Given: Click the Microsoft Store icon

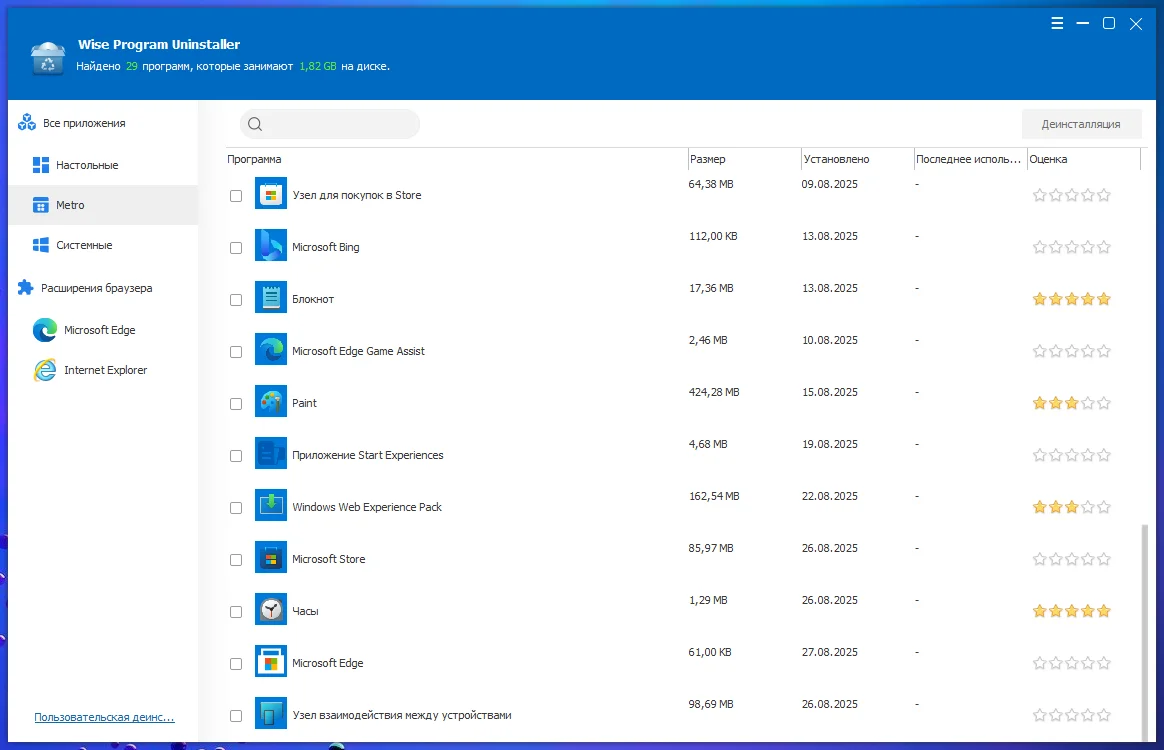Looking at the screenshot, I should click(271, 558).
